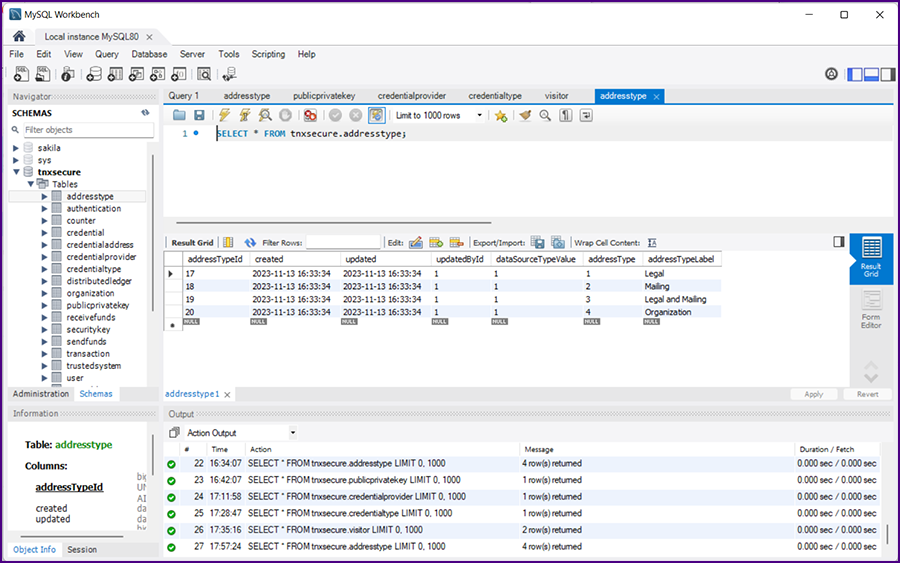
Task: Save query as a favorite snippet star
Action: pyautogui.click(x=501, y=116)
